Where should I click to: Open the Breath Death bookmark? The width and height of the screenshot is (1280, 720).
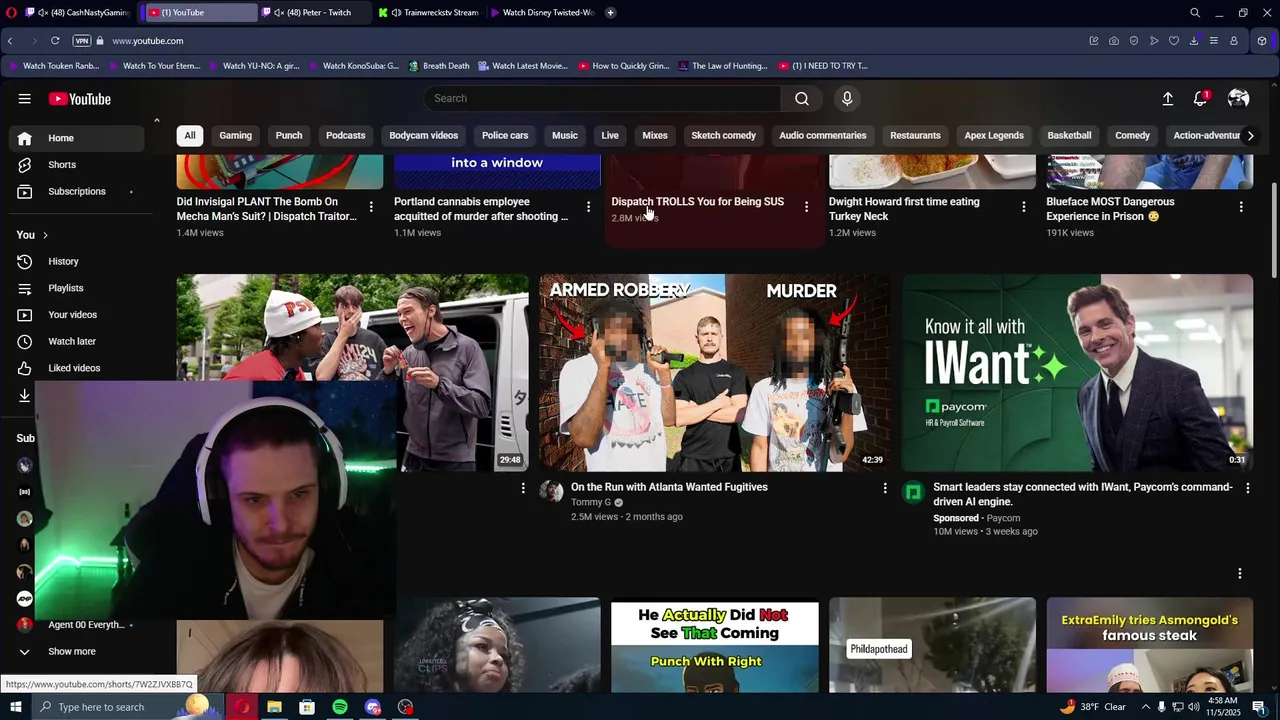coord(437,66)
